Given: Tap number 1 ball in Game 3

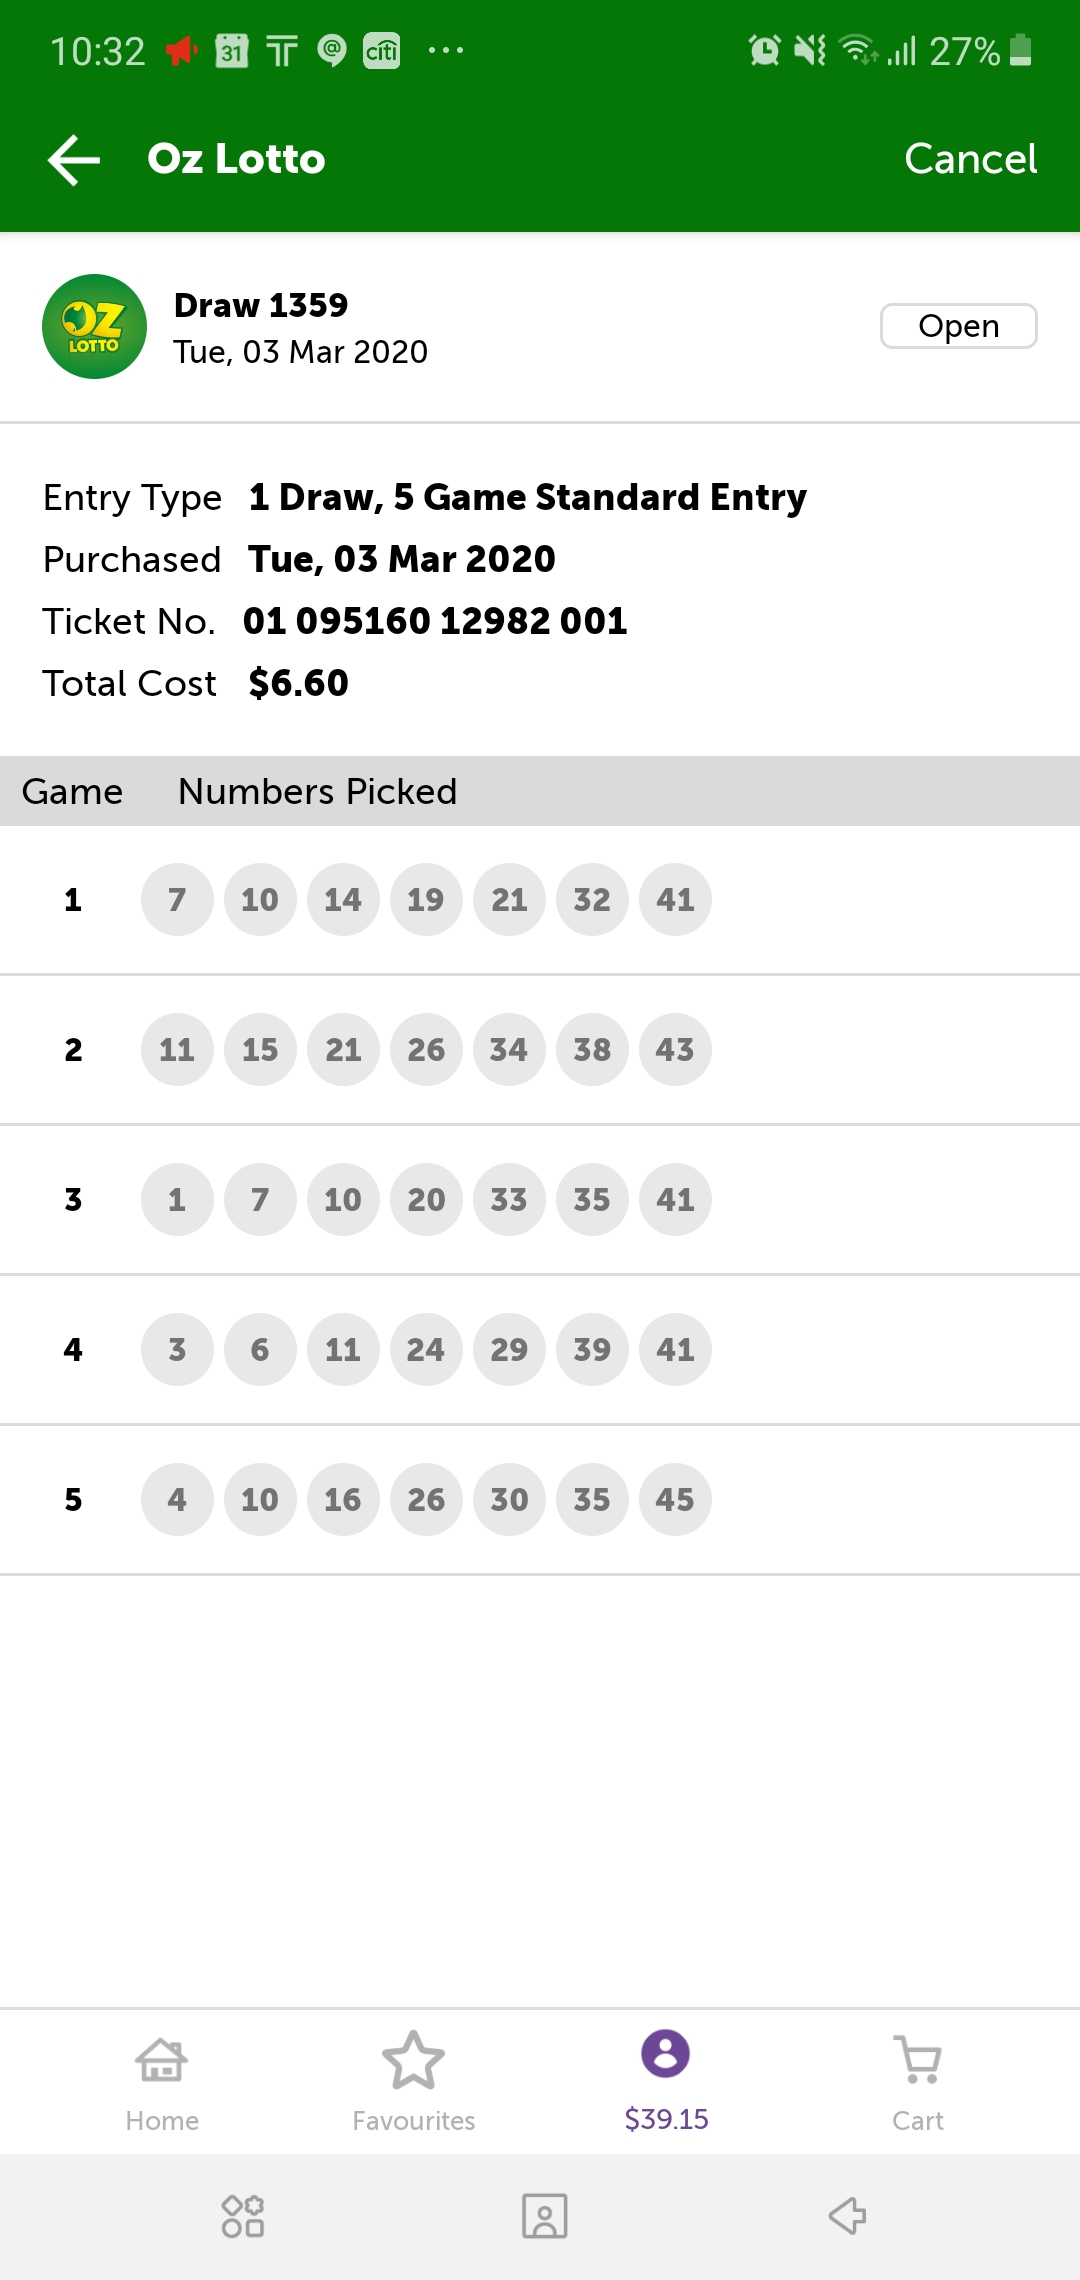Looking at the screenshot, I should [177, 1200].
